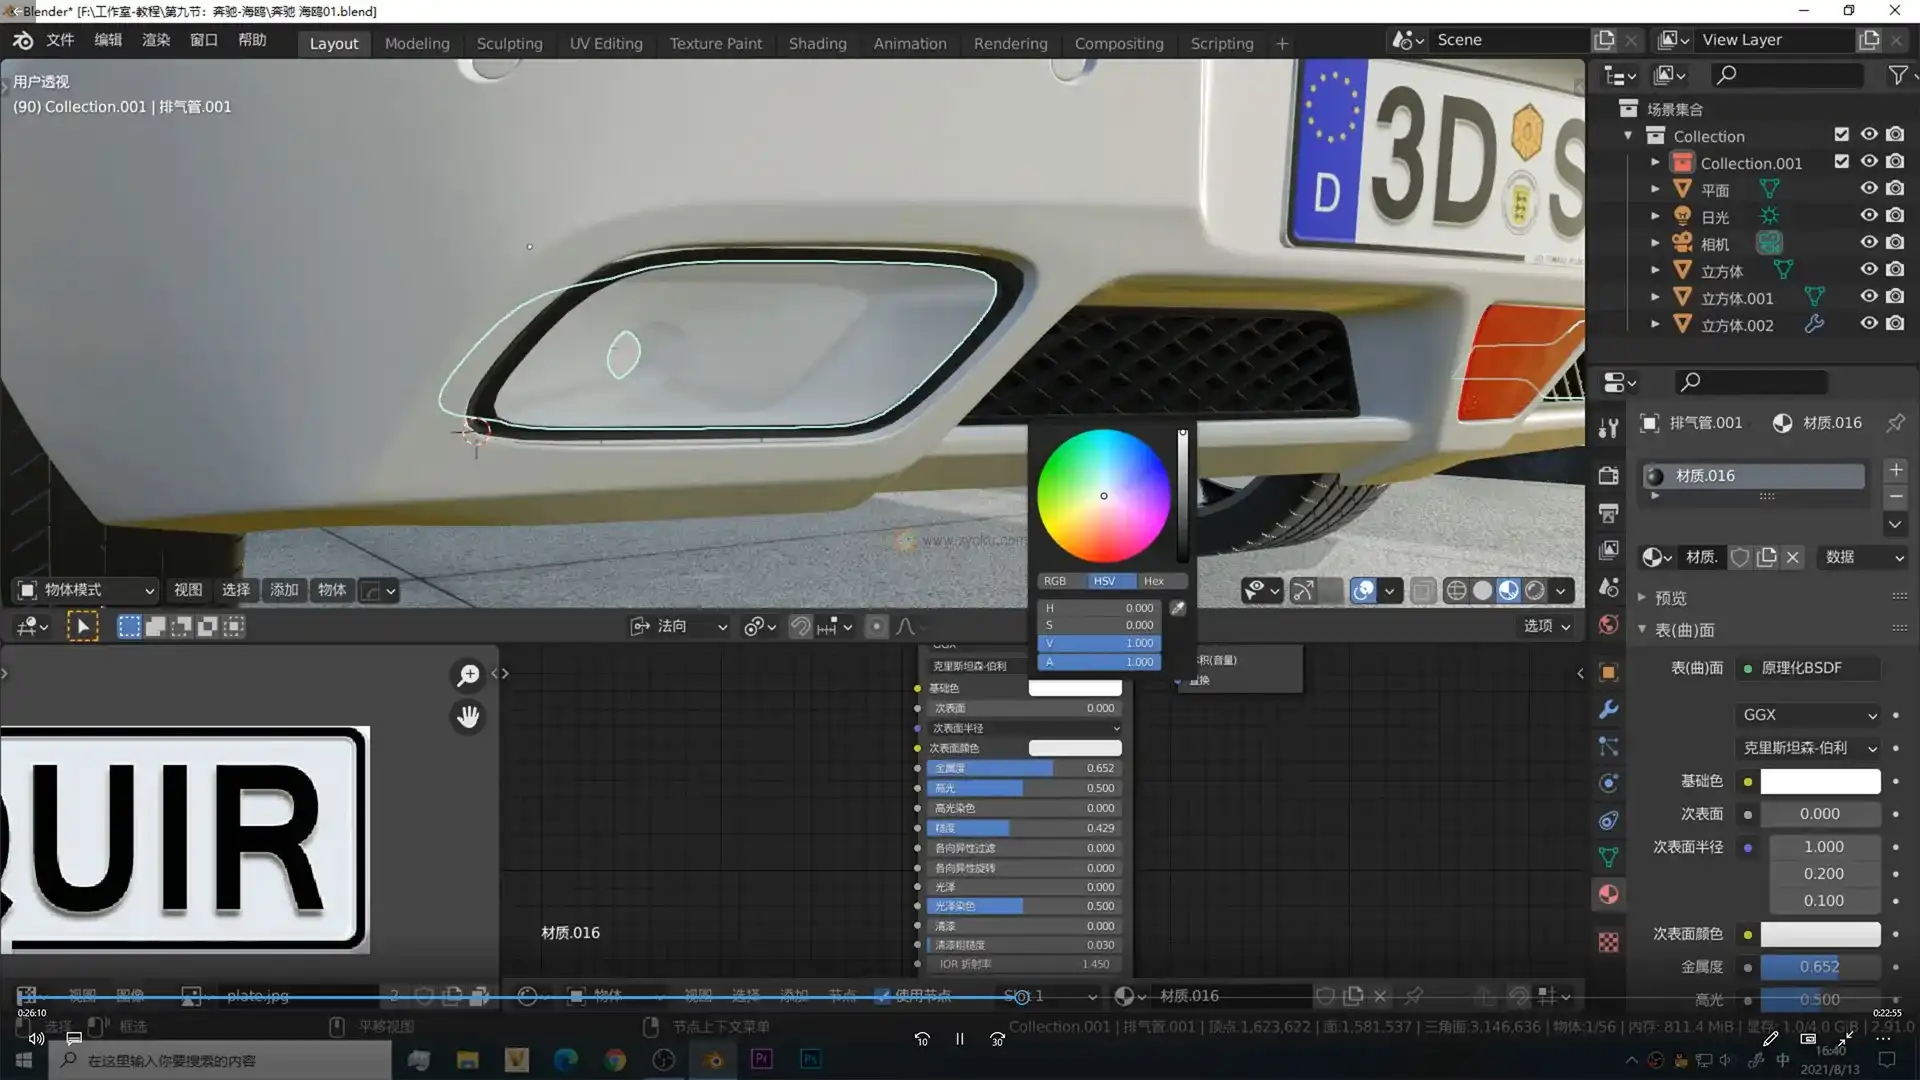Open the outliner filter funnel icon
Image resolution: width=1920 pixels, height=1080 pixels.
[x=1897, y=75]
